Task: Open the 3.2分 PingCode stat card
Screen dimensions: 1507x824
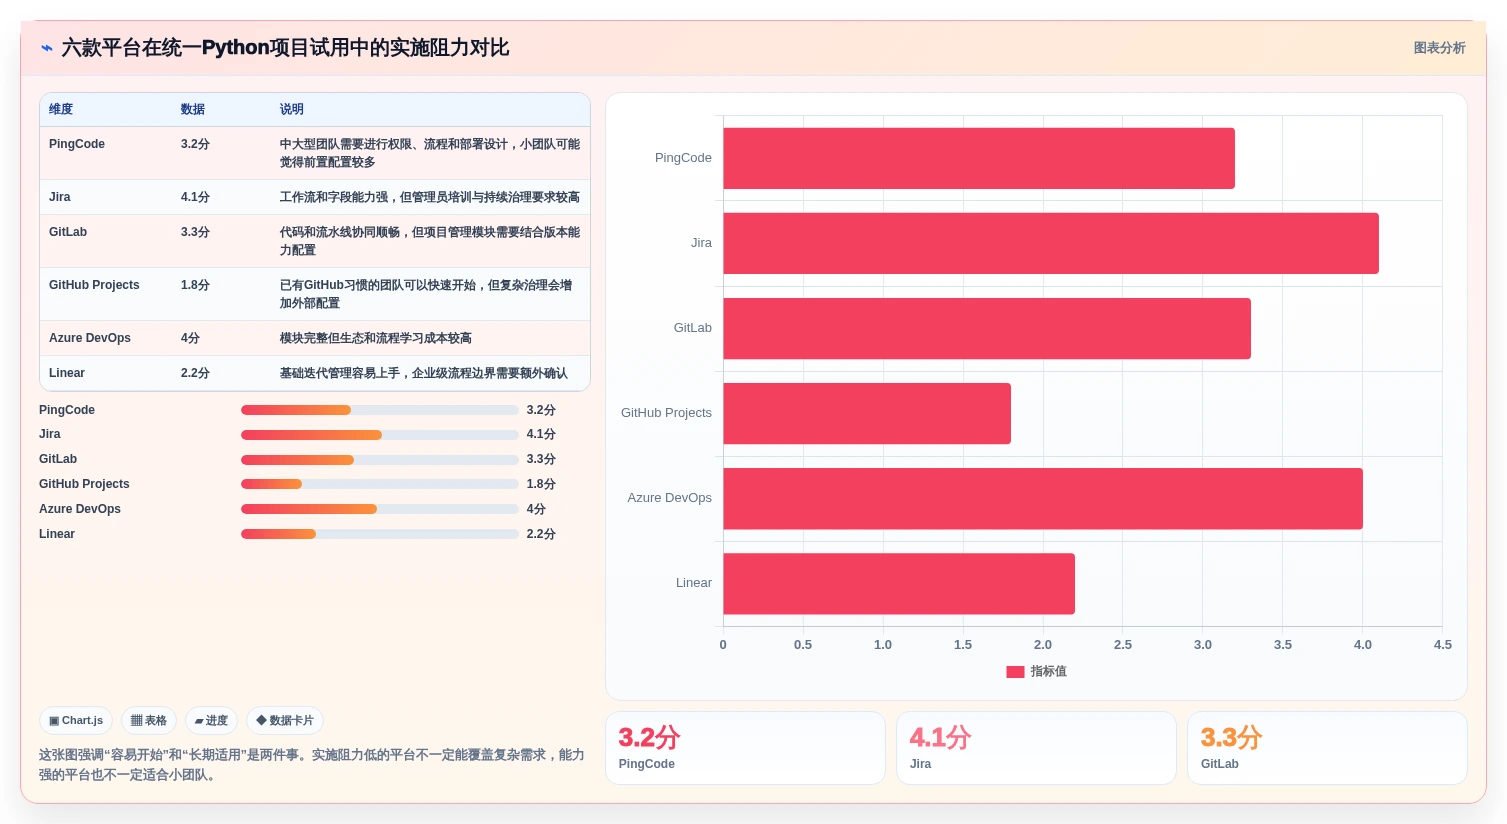Action: pos(745,748)
